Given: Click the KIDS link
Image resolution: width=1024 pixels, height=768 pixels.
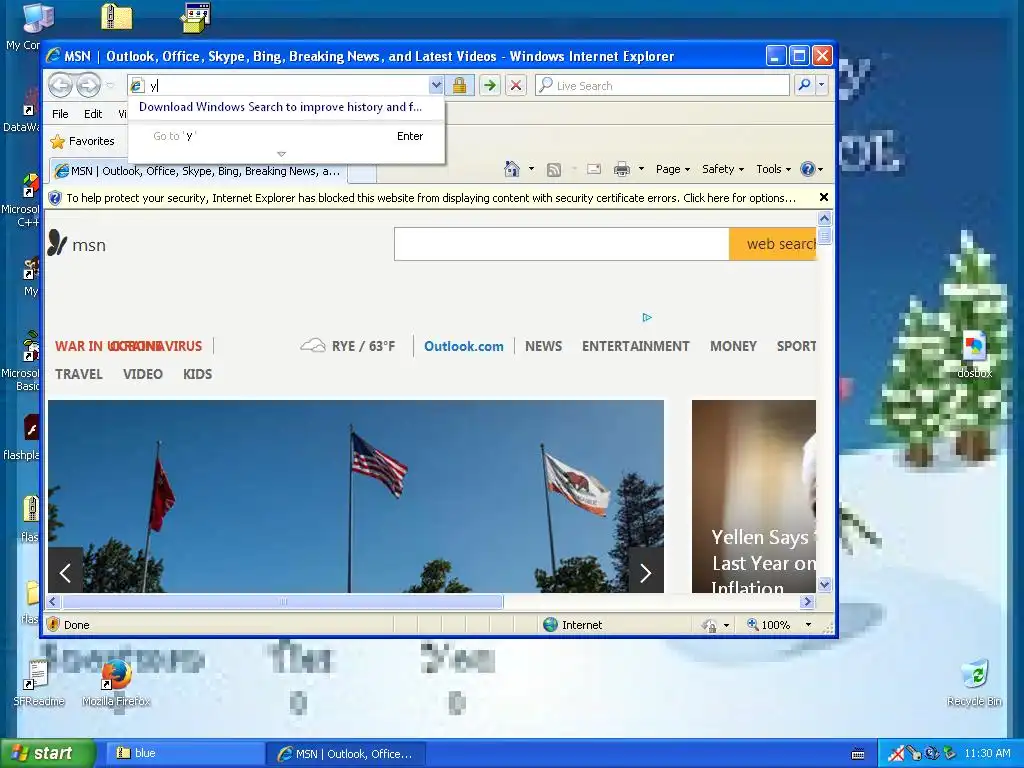Looking at the screenshot, I should (x=197, y=374).
